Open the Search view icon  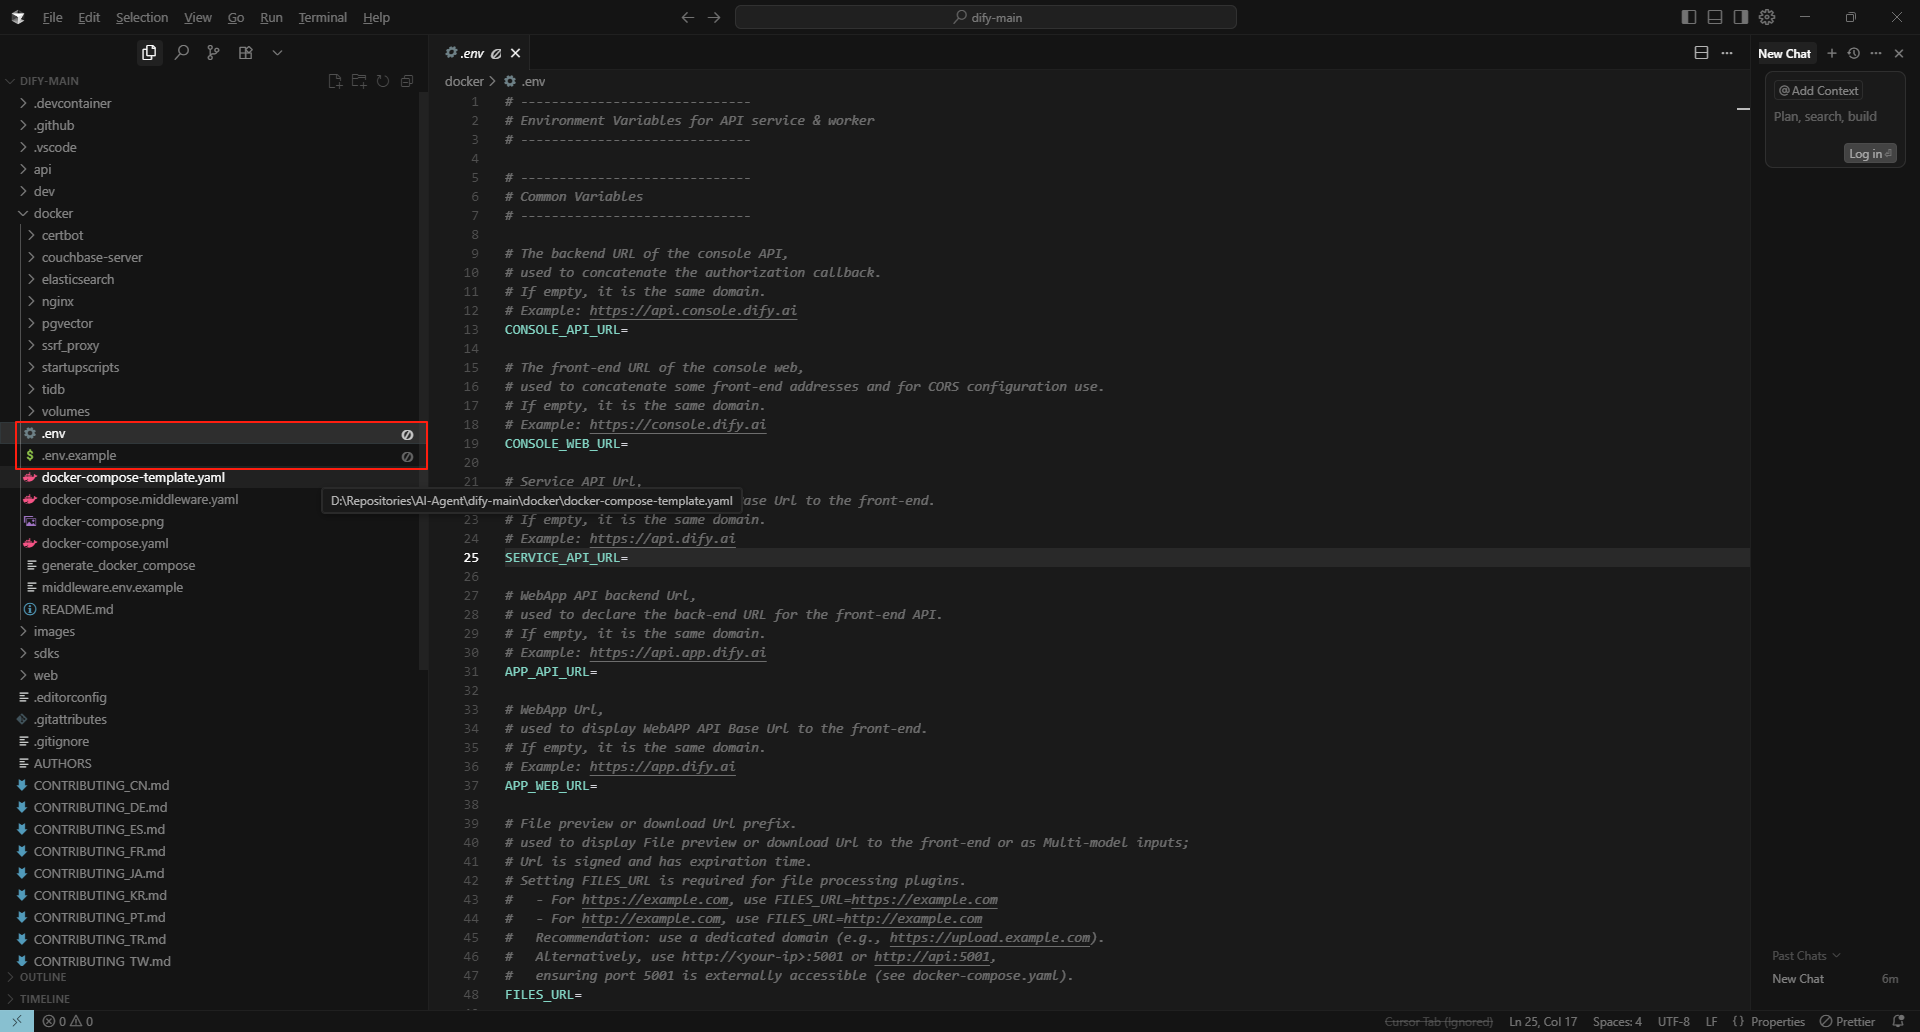point(181,53)
